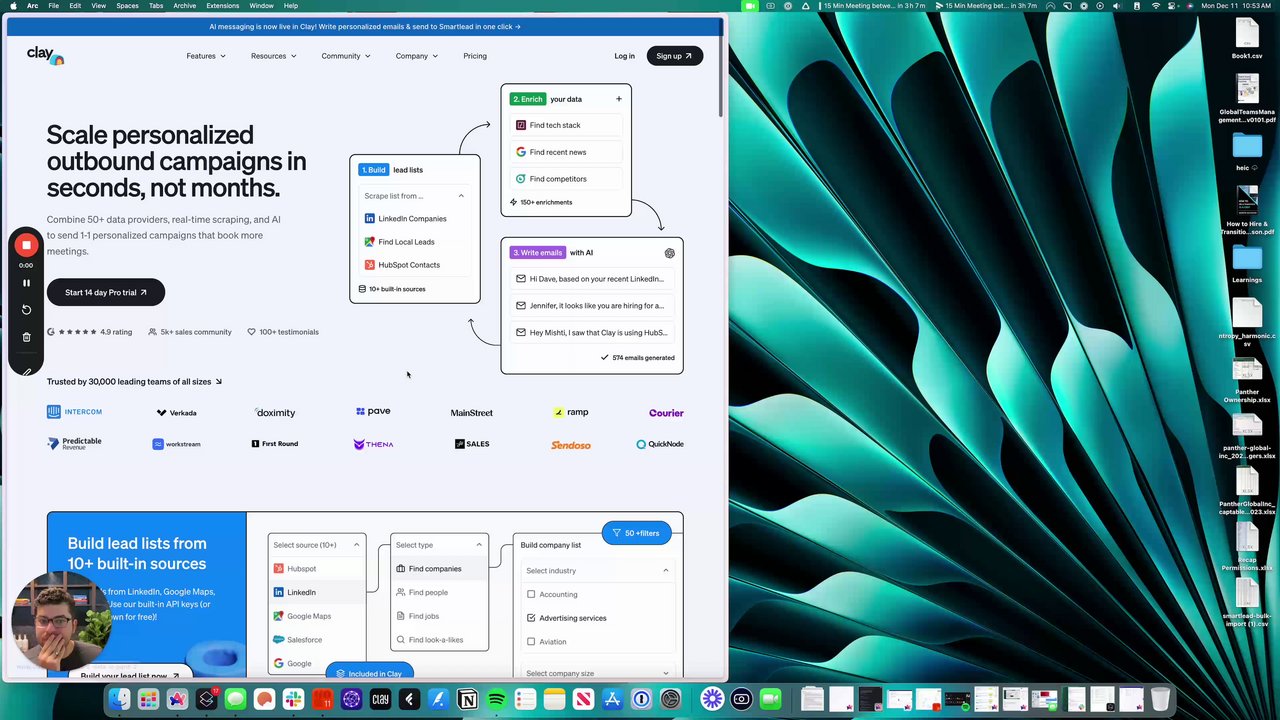The width and height of the screenshot is (1280, 720).
Task: Click the green camera indicator in the menu bar
Action: coord(750,5)
